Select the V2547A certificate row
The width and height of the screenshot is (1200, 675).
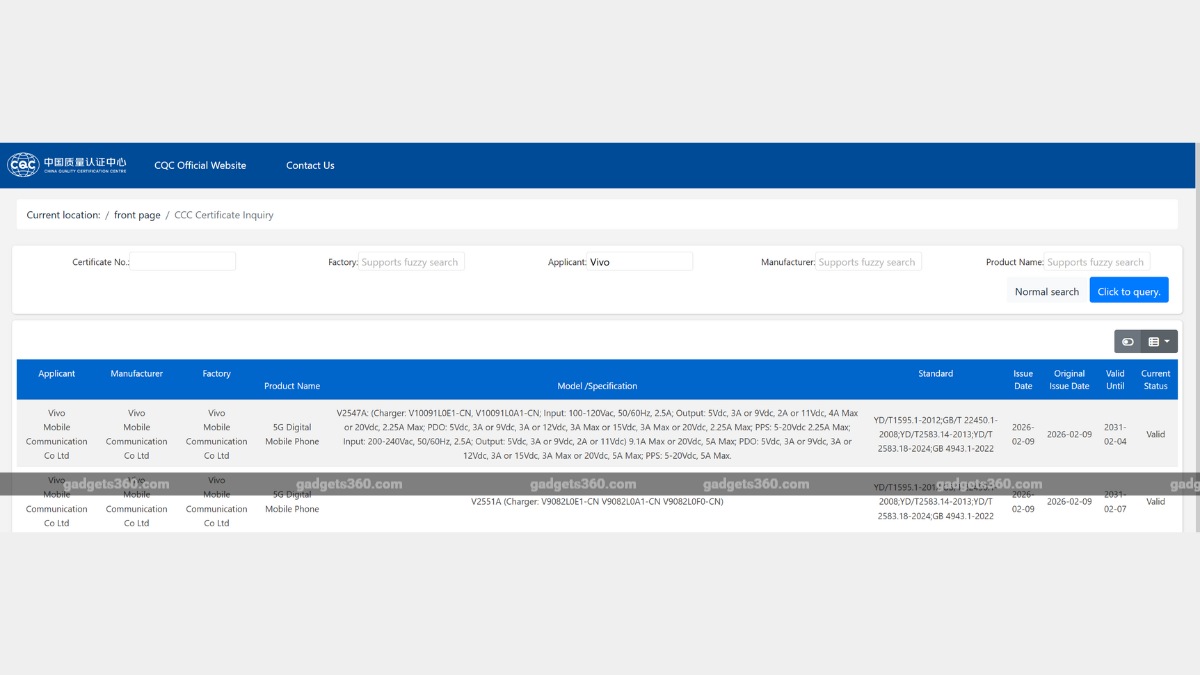pos(597,433)
